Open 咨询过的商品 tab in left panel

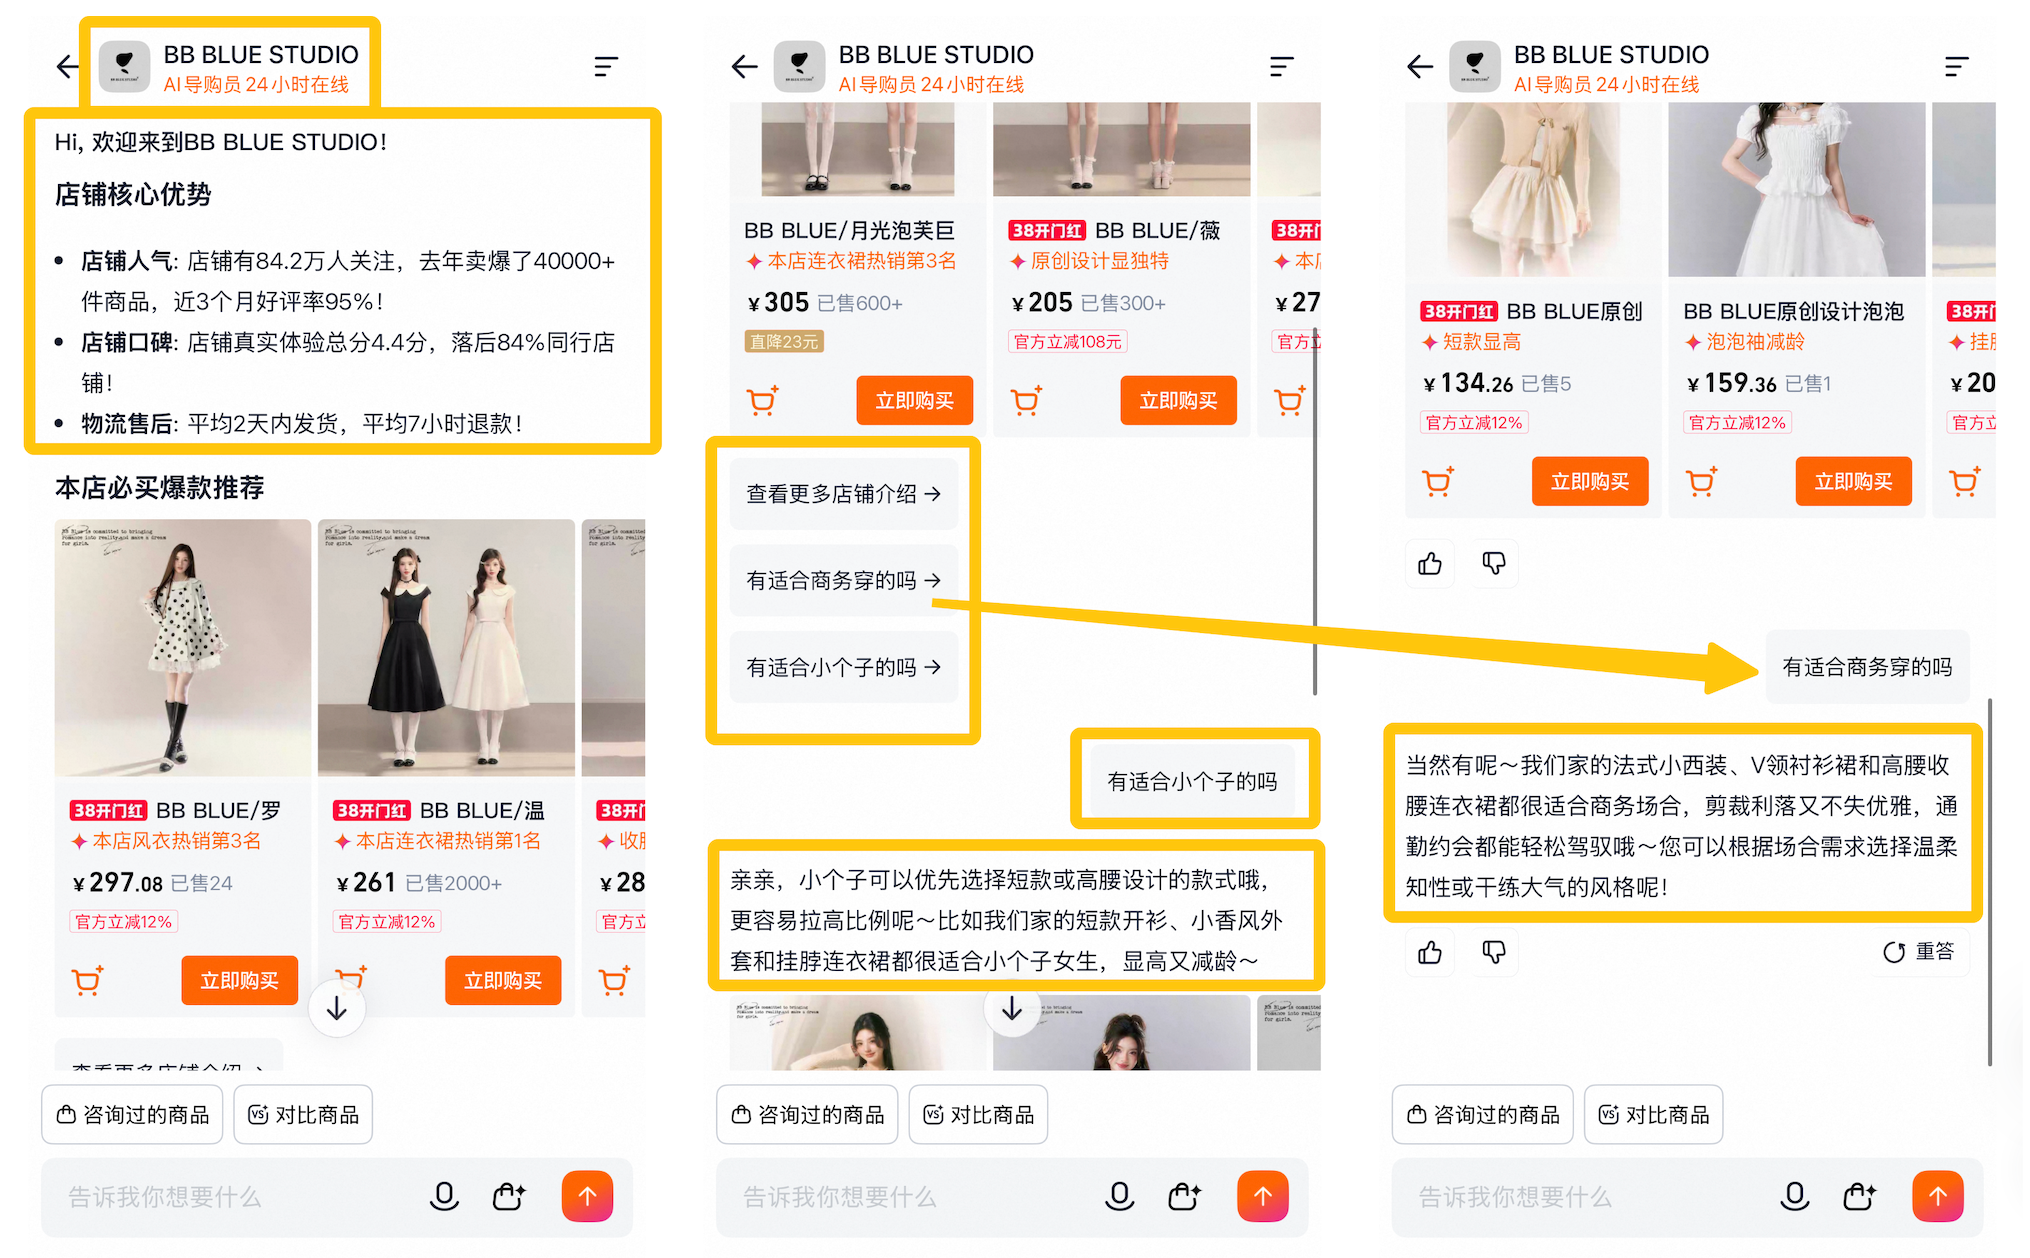tap(134, 1114)
